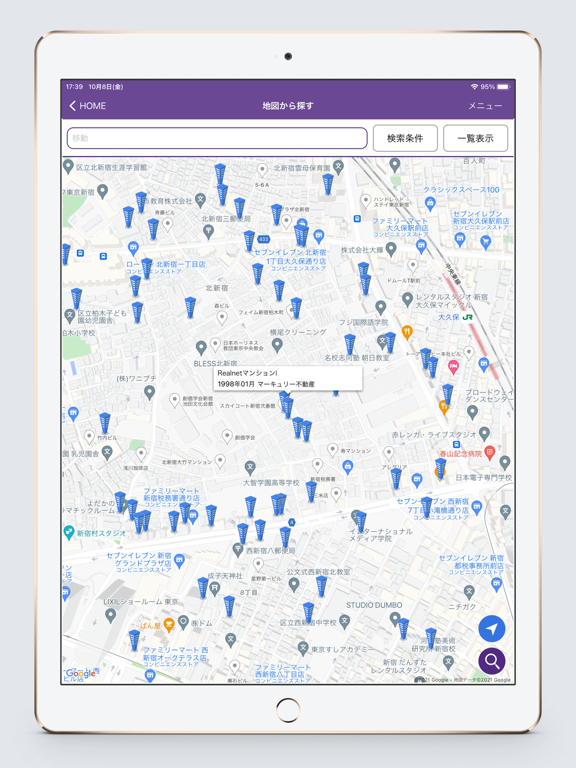Tap the 春山記念病院 hospital icon
Viewport: 576px width, 768px height.
point(489,452)
